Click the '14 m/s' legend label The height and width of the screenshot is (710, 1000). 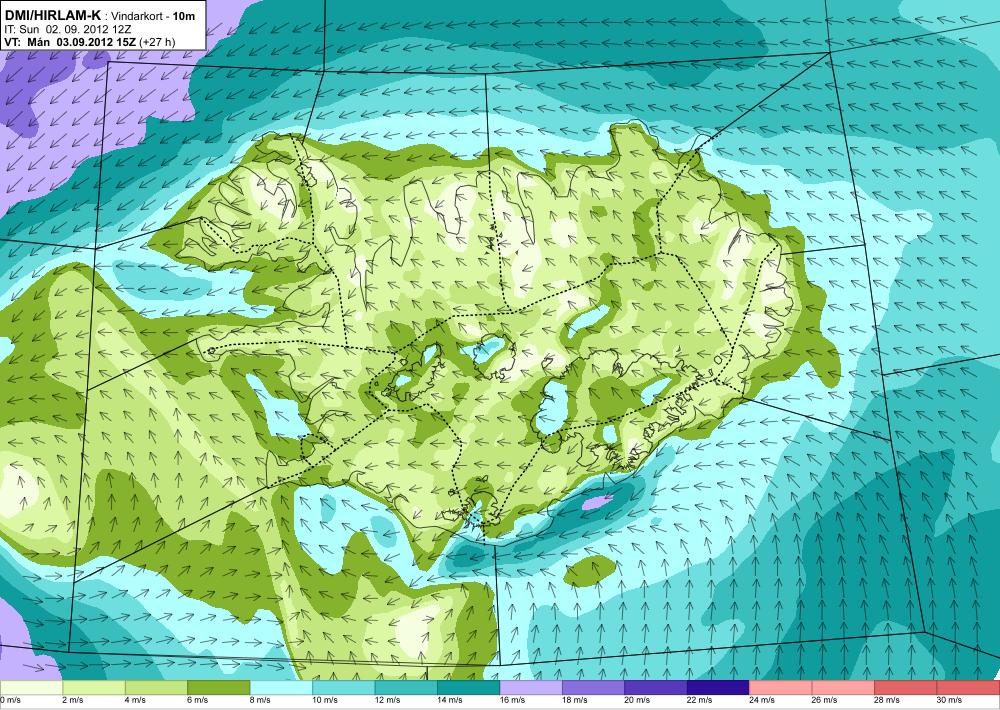pyautogui.click(x=450, y=700)
